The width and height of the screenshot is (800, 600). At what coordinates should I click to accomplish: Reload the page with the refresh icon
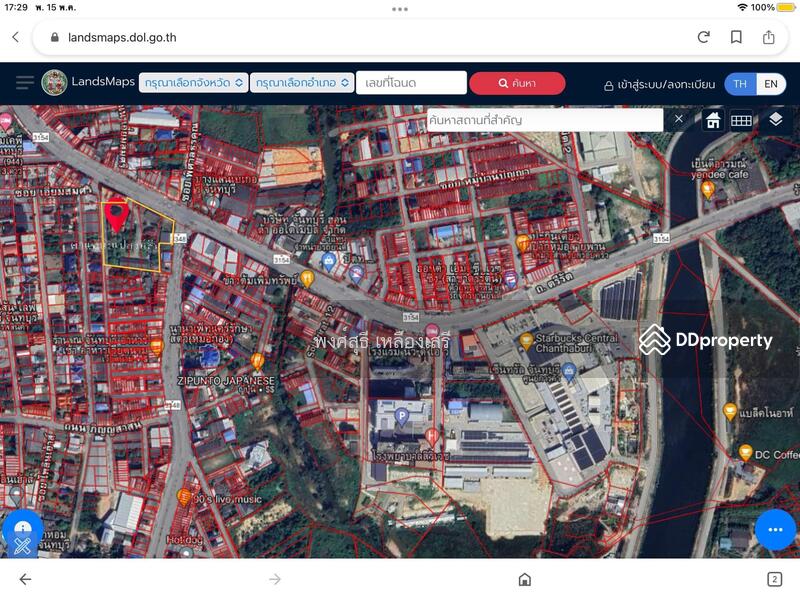pos(704,37)
